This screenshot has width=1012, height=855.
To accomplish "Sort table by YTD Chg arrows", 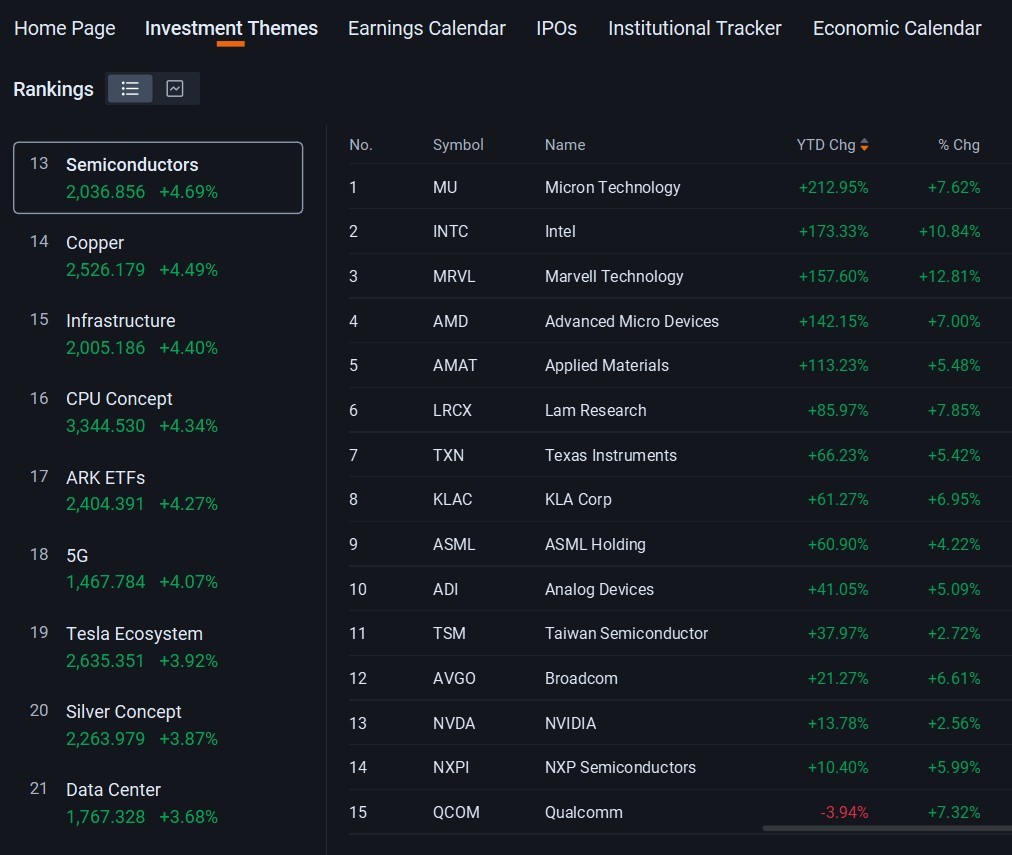I will (864, 145).
